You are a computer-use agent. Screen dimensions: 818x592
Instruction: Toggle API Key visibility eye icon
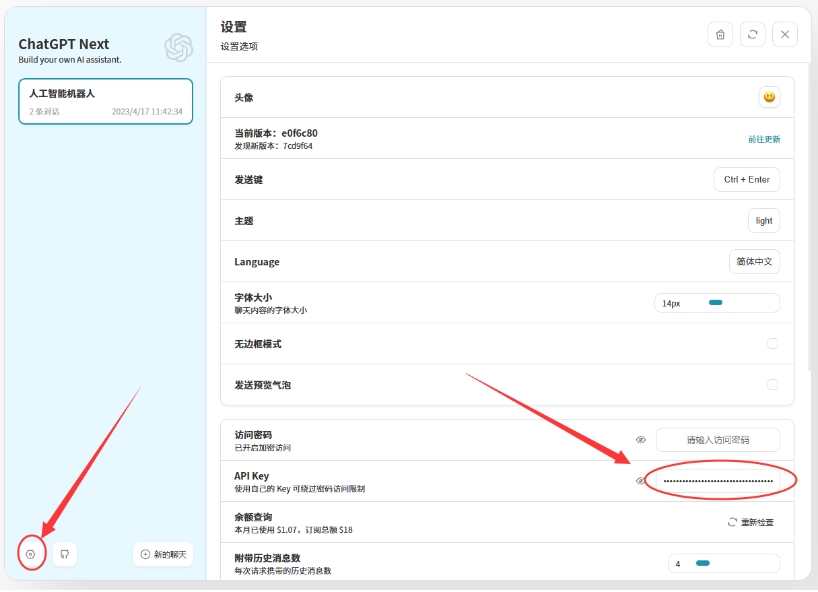click(640, 481)
